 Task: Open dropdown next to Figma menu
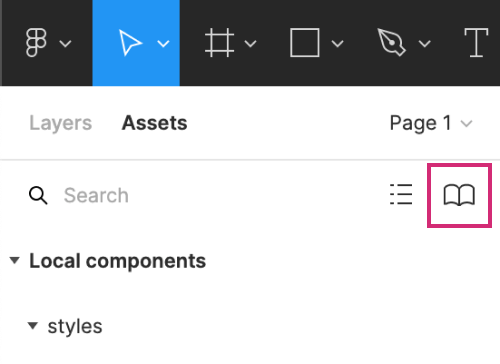coord(65,44)
